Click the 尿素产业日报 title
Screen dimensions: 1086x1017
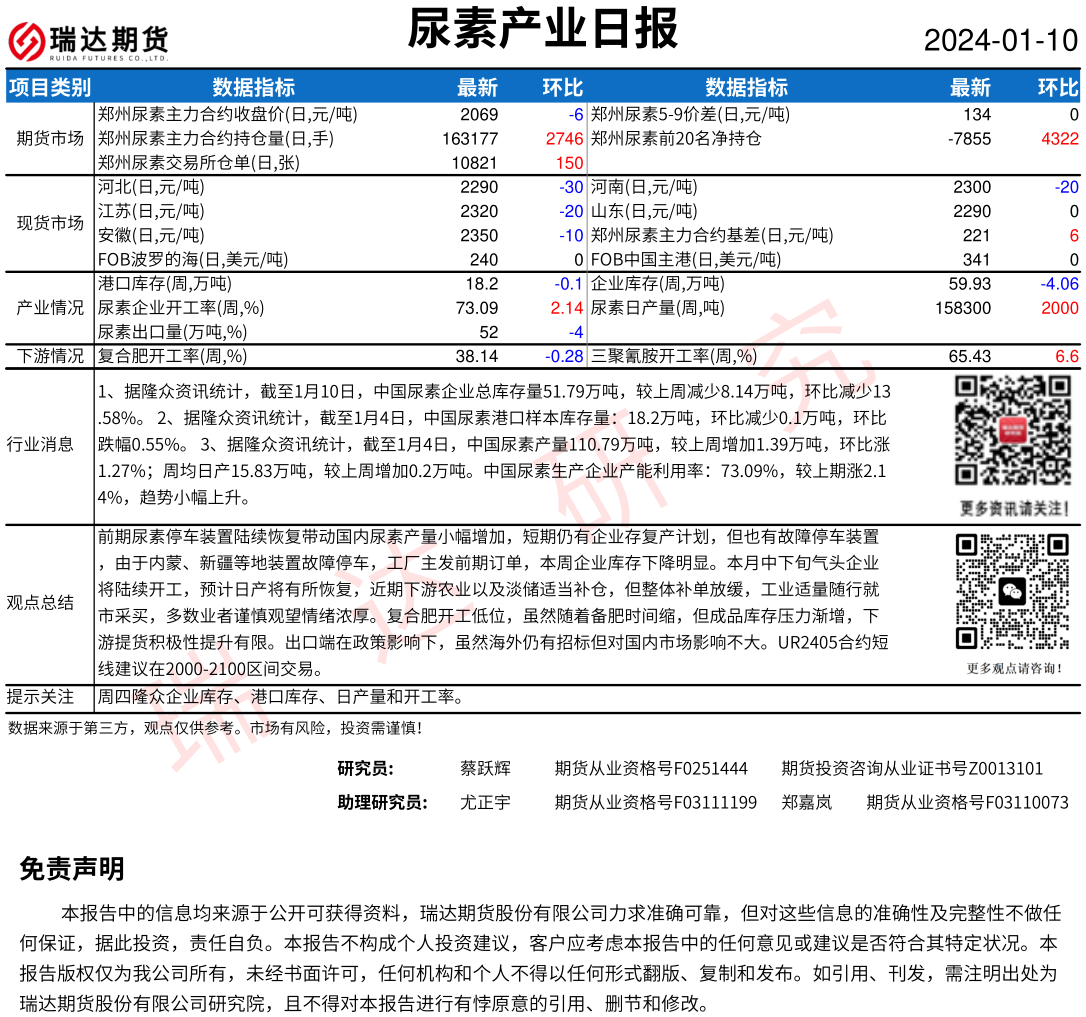tap(543, 29)
